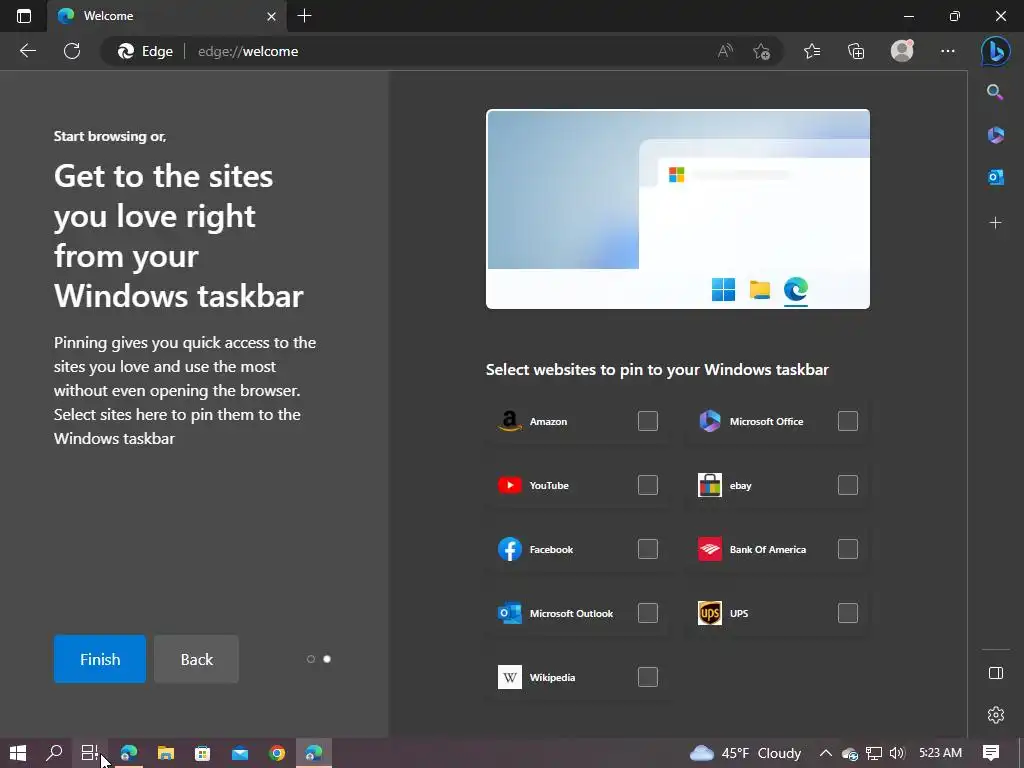Open the Read aloud icon
1024x768 pixels.
pyautogui.click(x=725, y=51)
